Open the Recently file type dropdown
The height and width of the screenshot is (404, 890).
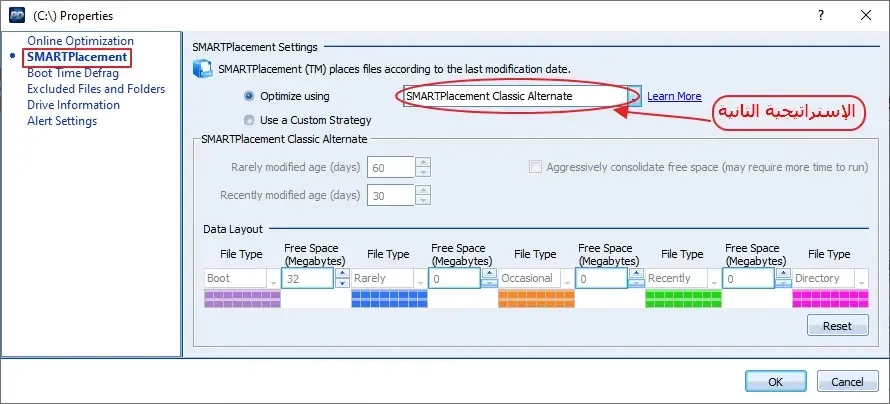(x=715, y=279)
